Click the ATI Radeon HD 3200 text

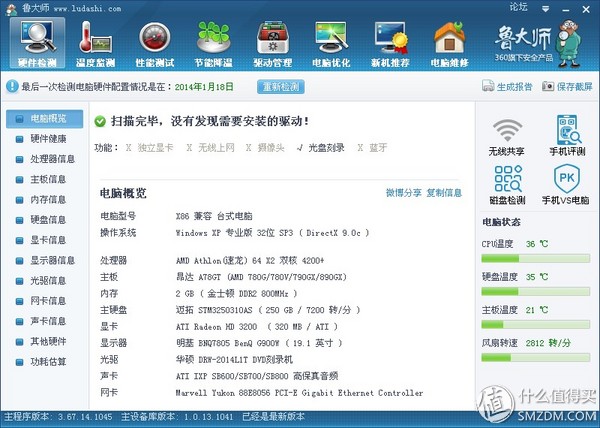tap(257, 327)
